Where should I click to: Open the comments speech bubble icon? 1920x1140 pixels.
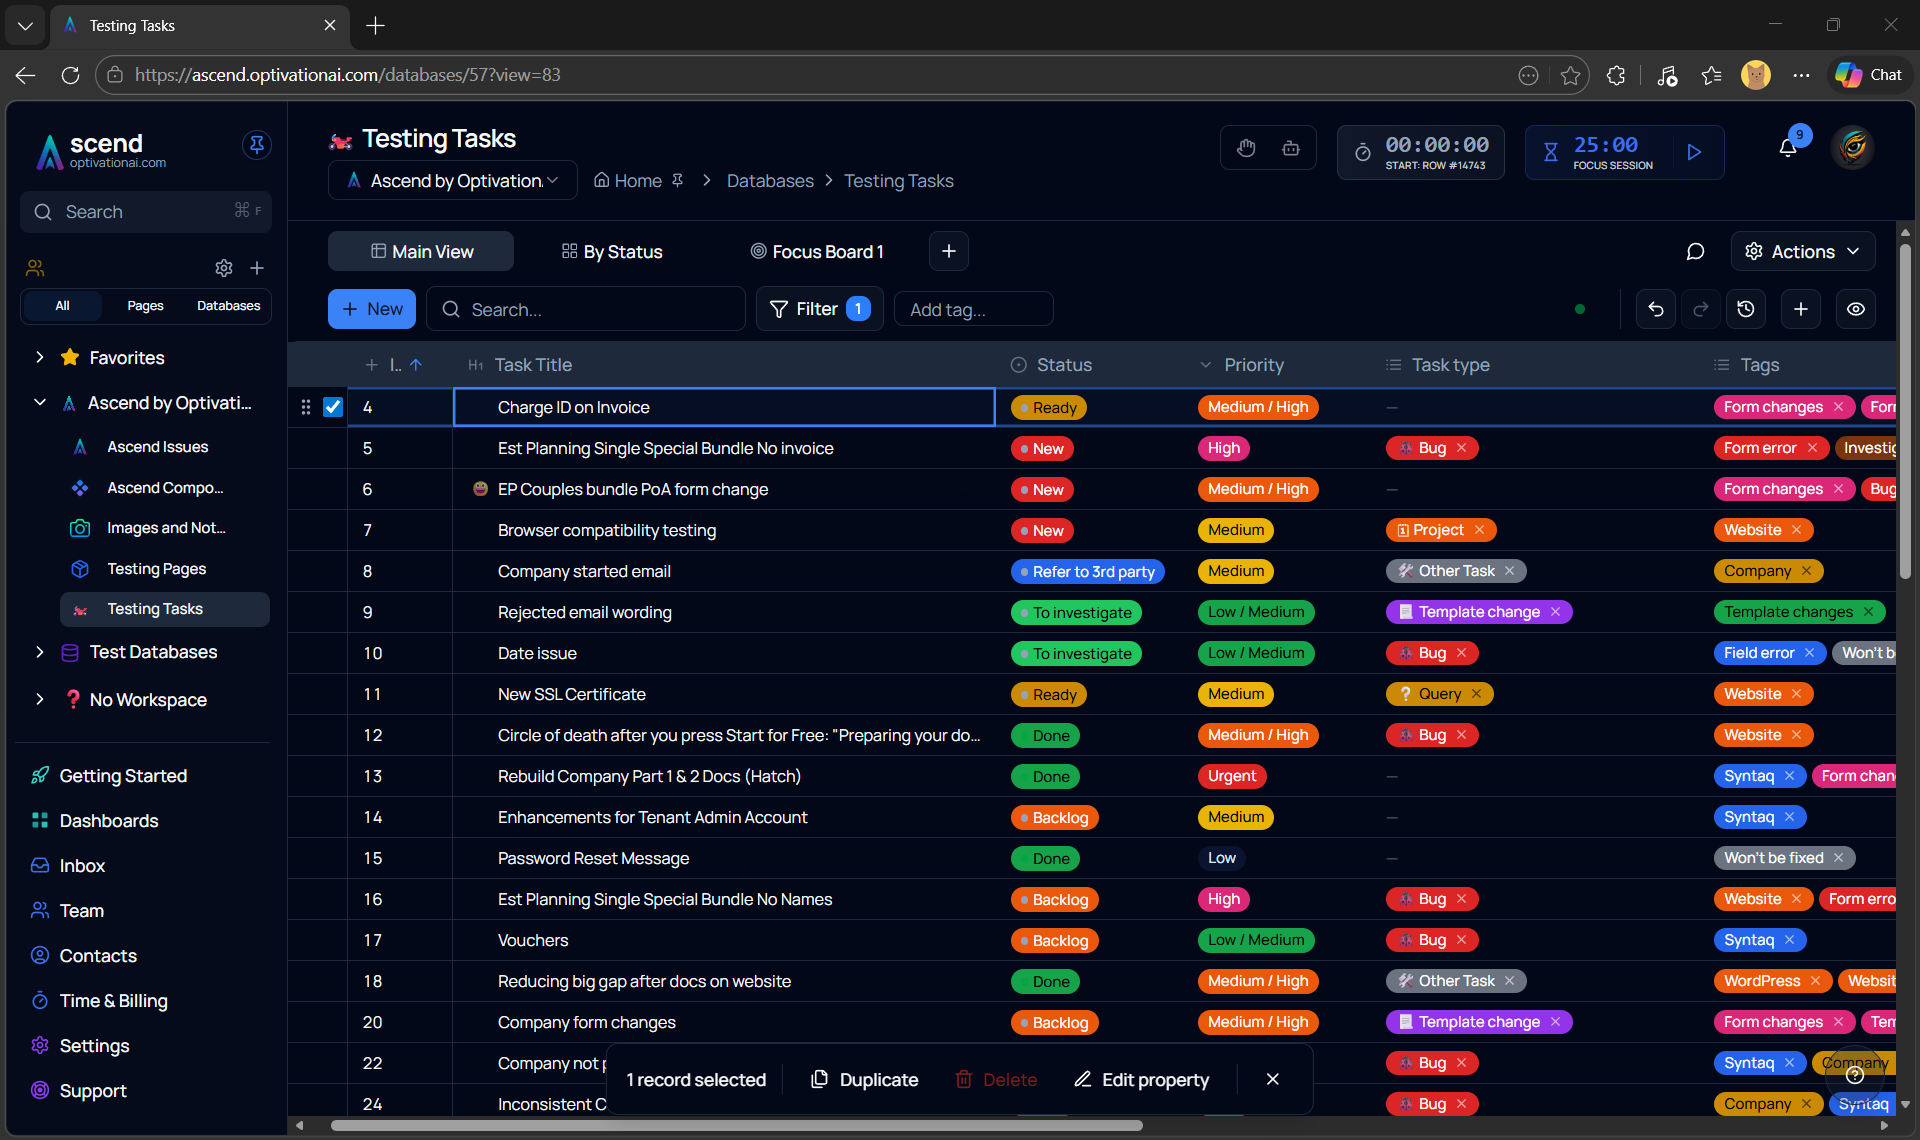coord(1695,252)
